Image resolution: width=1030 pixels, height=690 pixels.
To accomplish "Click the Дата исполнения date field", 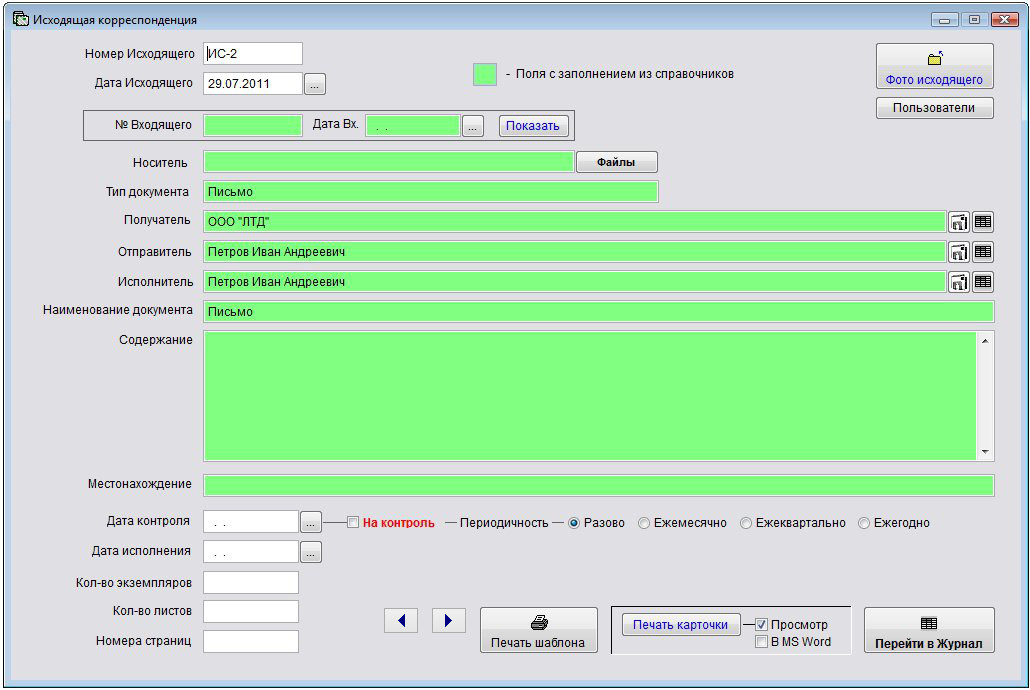I will coord(251,552).
